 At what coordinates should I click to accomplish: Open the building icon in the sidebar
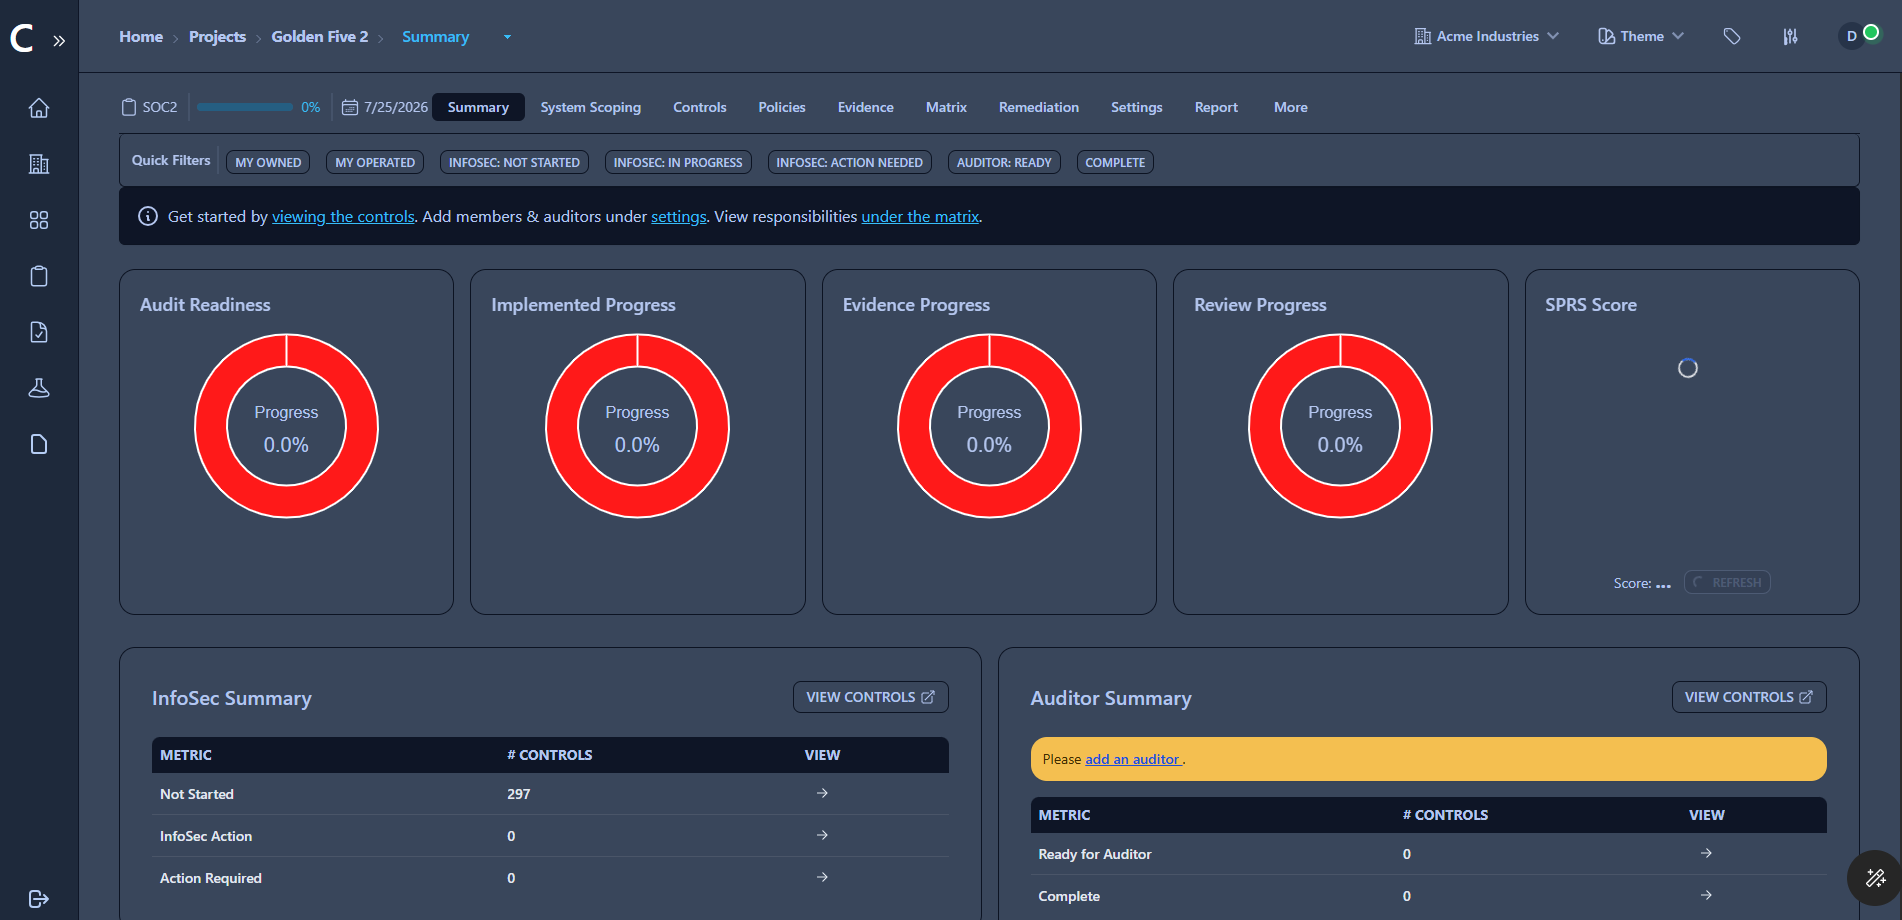[x=39, y=163]
